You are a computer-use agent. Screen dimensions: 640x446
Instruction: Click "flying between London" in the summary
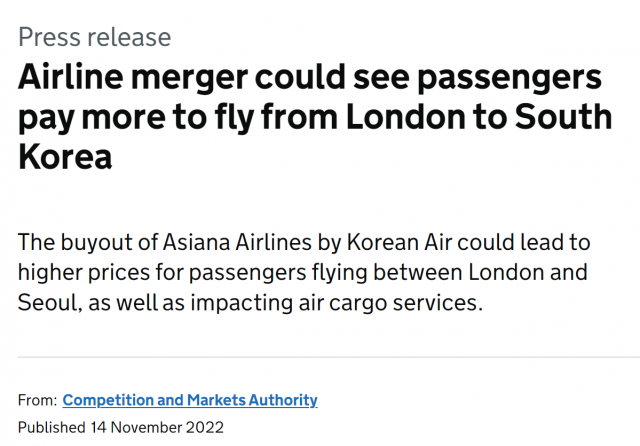[x=422, y=272]
